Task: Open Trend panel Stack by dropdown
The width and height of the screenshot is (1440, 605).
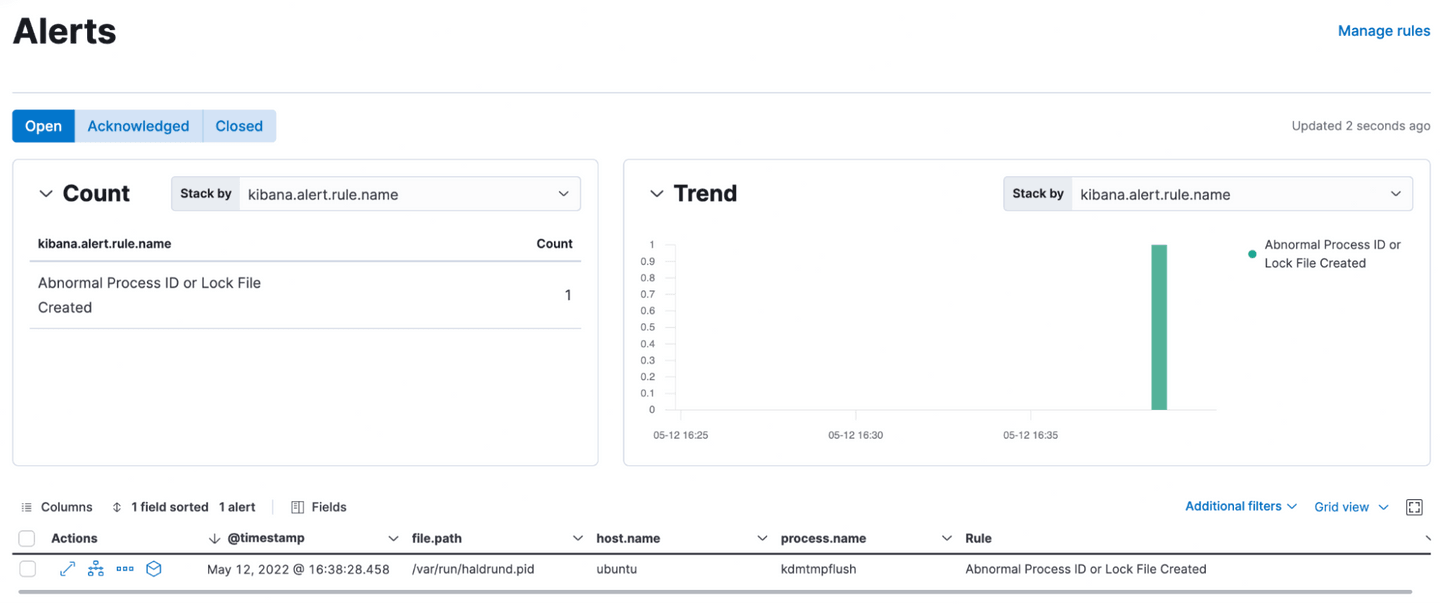Action: click(x=1241, y=194)
